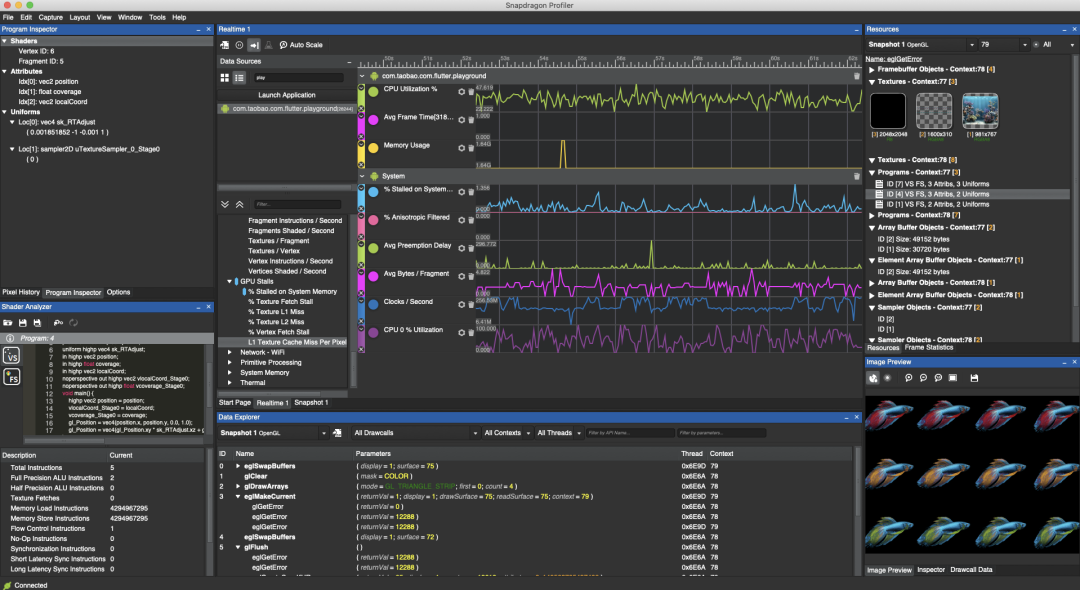Click the icon next to Snapshot 1 in Data Explorer
This screenshot has height=590, width=1080.
click(337, 433)
